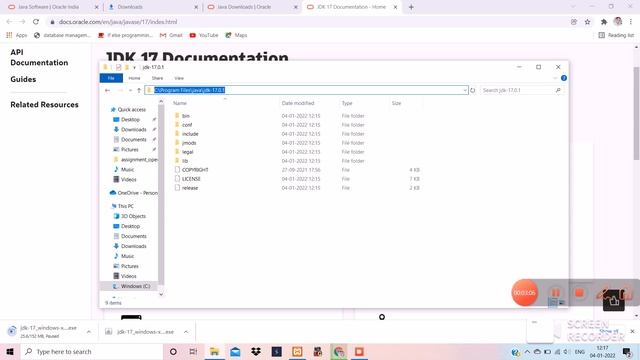The image size is (640, 360).
Task: Open Cortana circle icon on taskbar
Action: [173, 351]
